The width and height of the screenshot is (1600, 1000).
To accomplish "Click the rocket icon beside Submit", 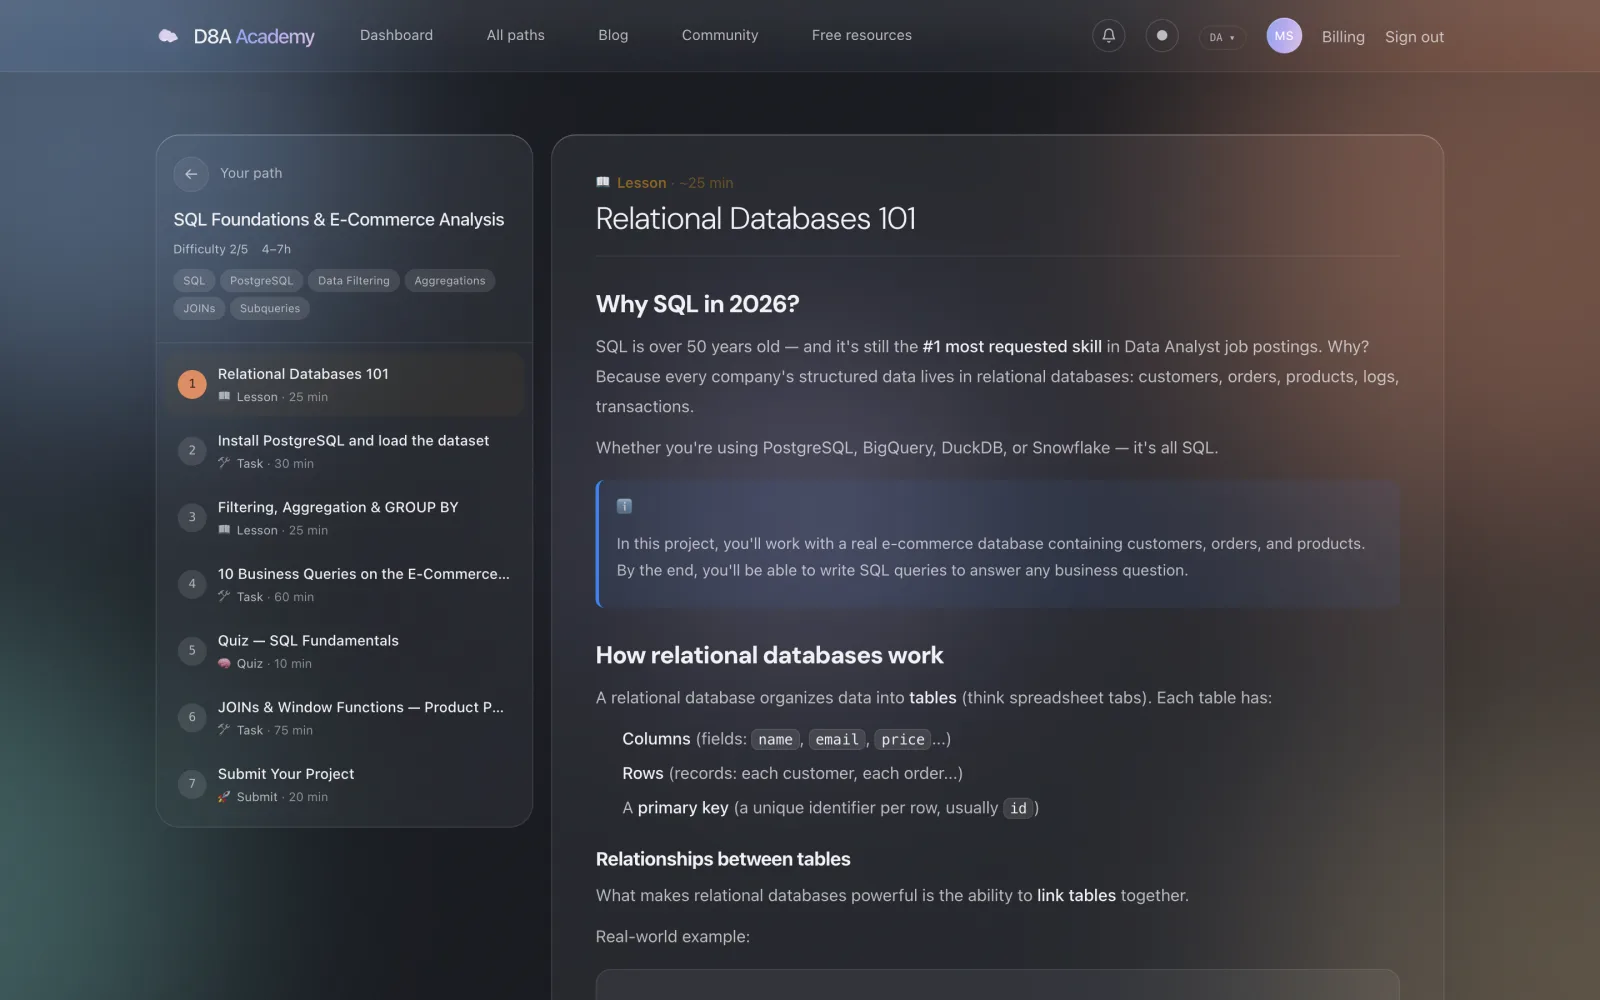I will [x=224, y=796].
